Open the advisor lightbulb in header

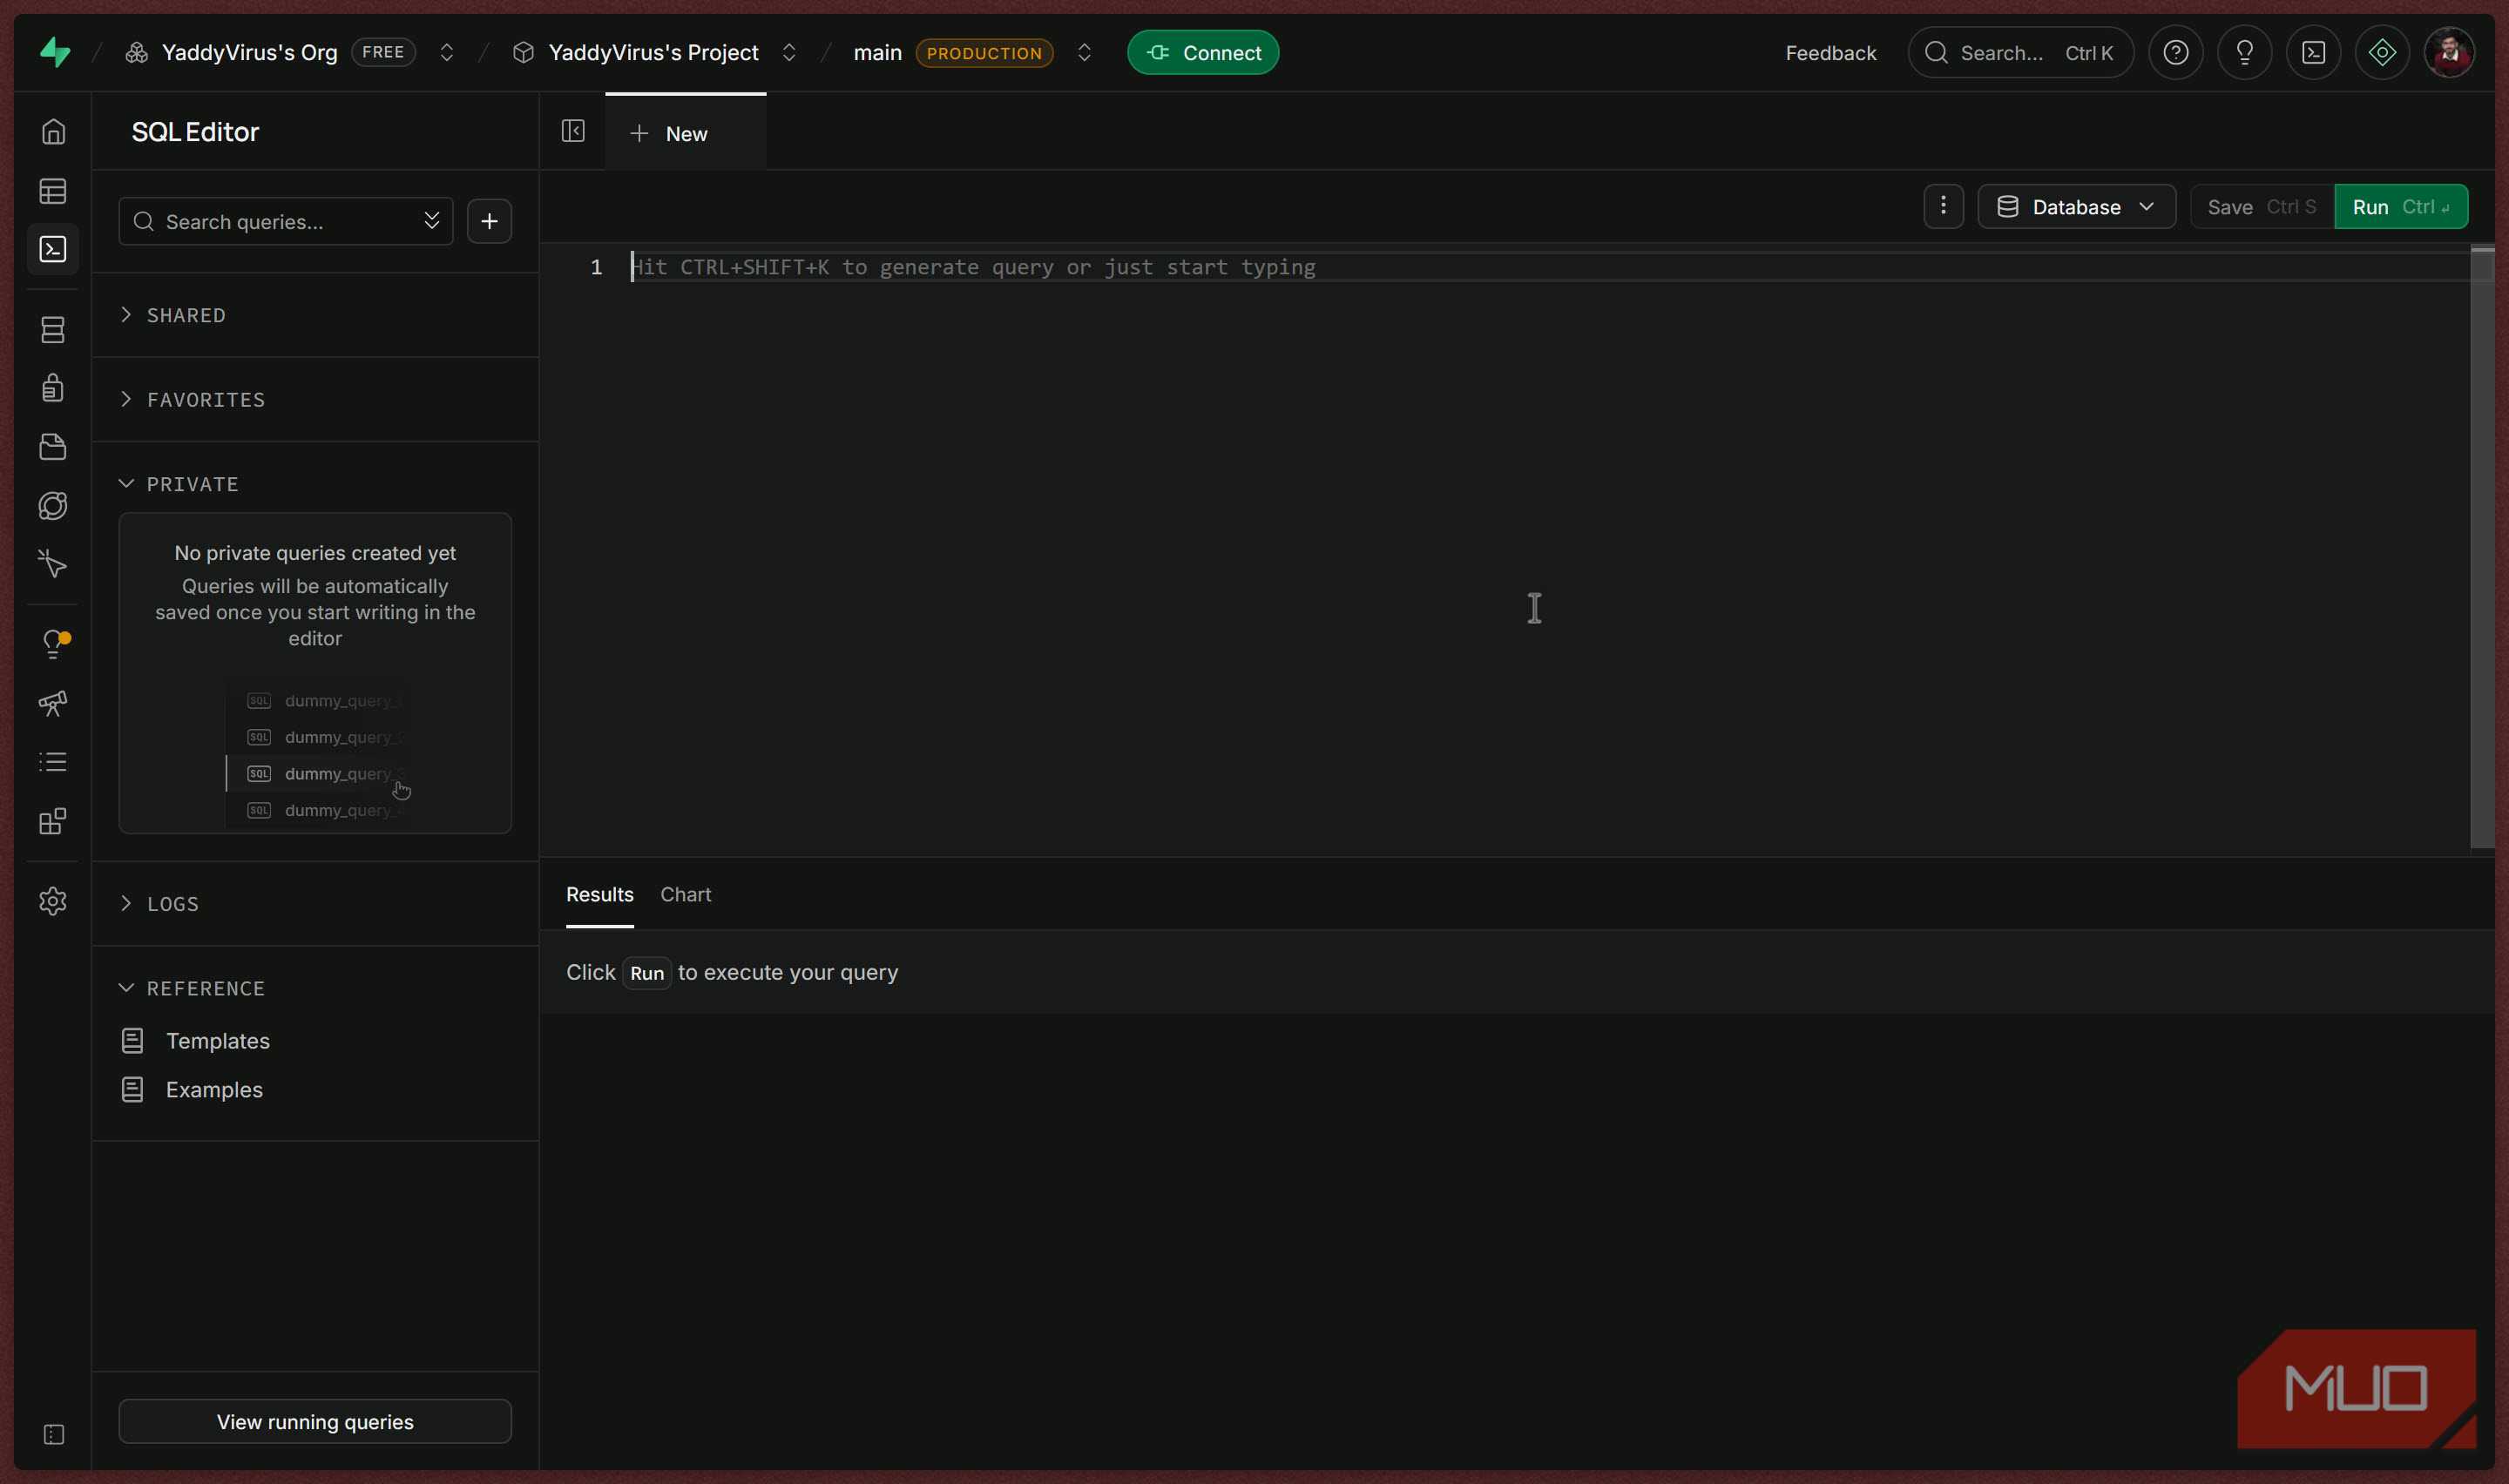pos(2244,52)
